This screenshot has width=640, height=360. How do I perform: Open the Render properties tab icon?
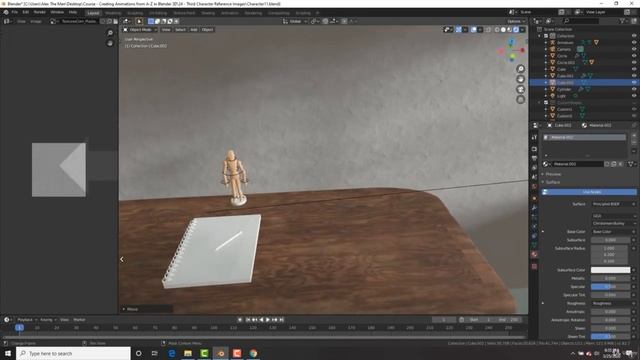click(534, 149)
